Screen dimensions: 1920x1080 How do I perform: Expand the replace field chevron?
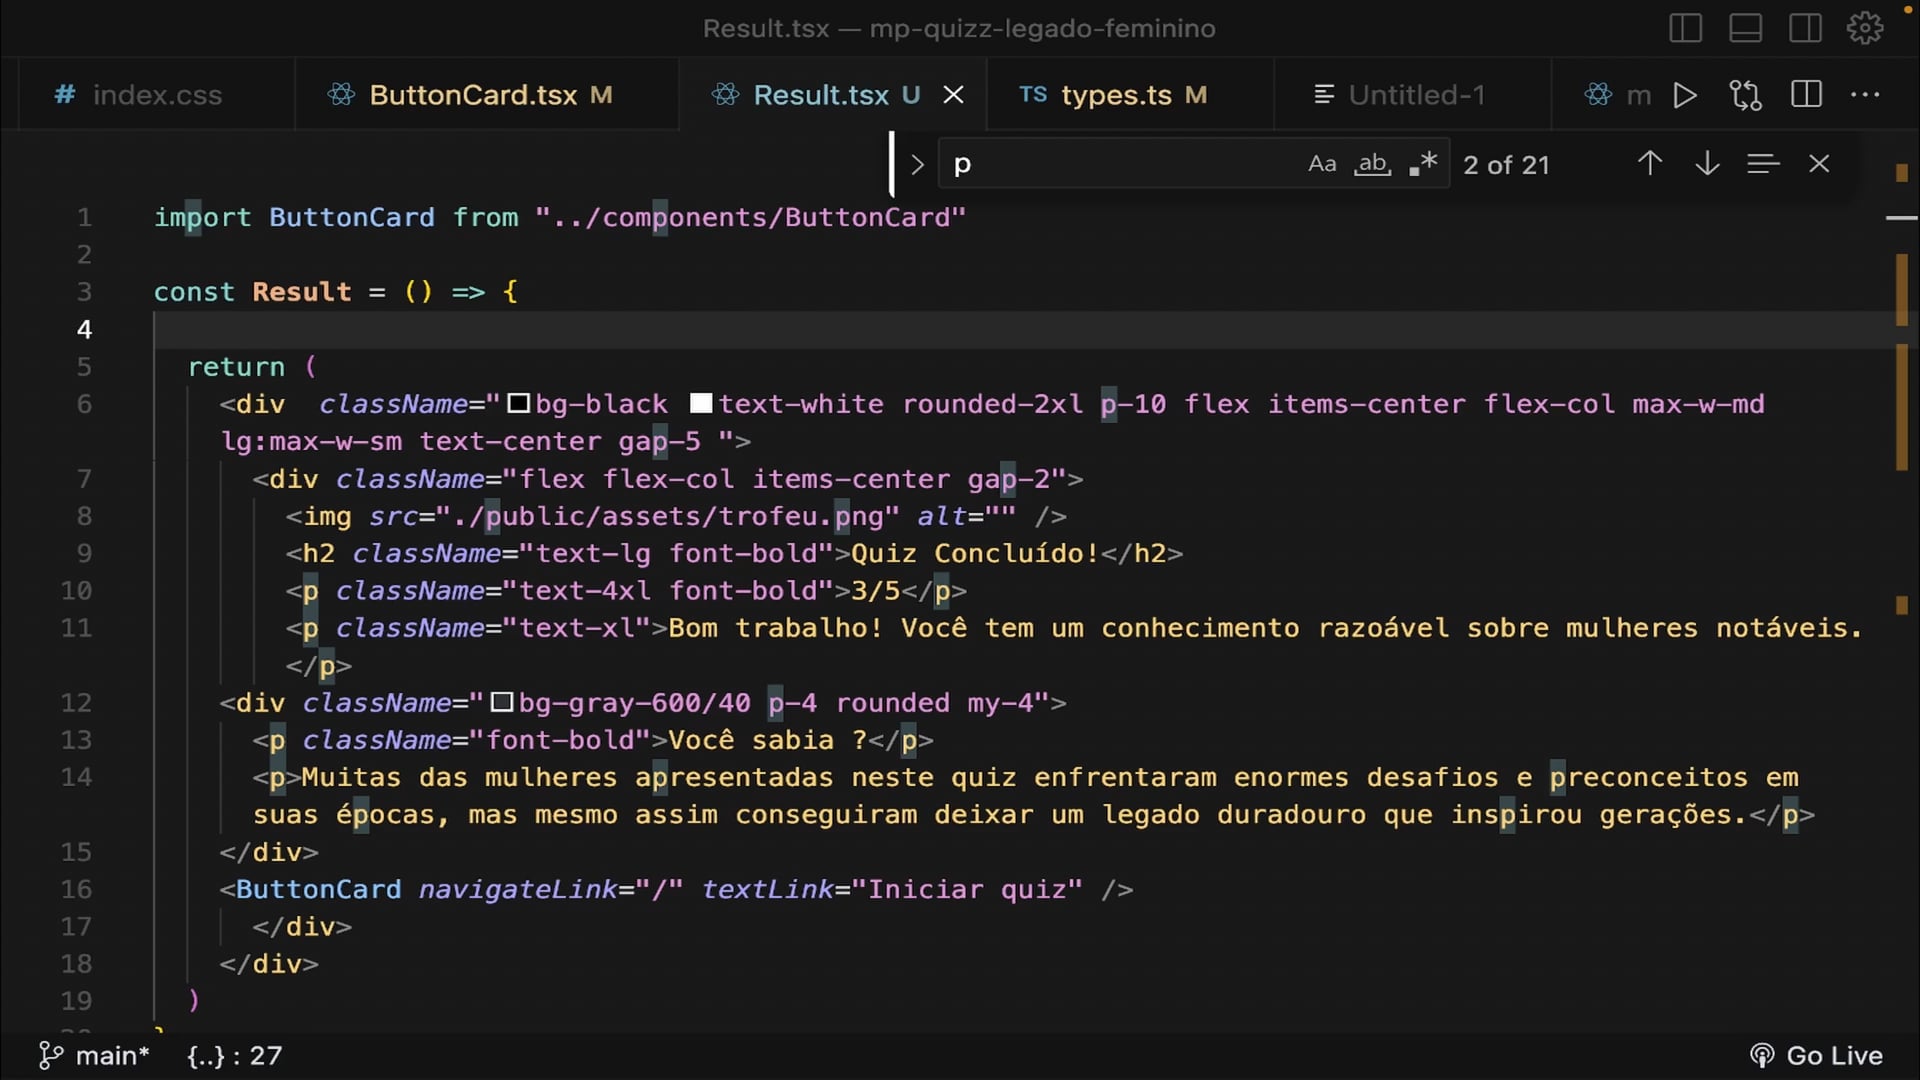[917, 164]
